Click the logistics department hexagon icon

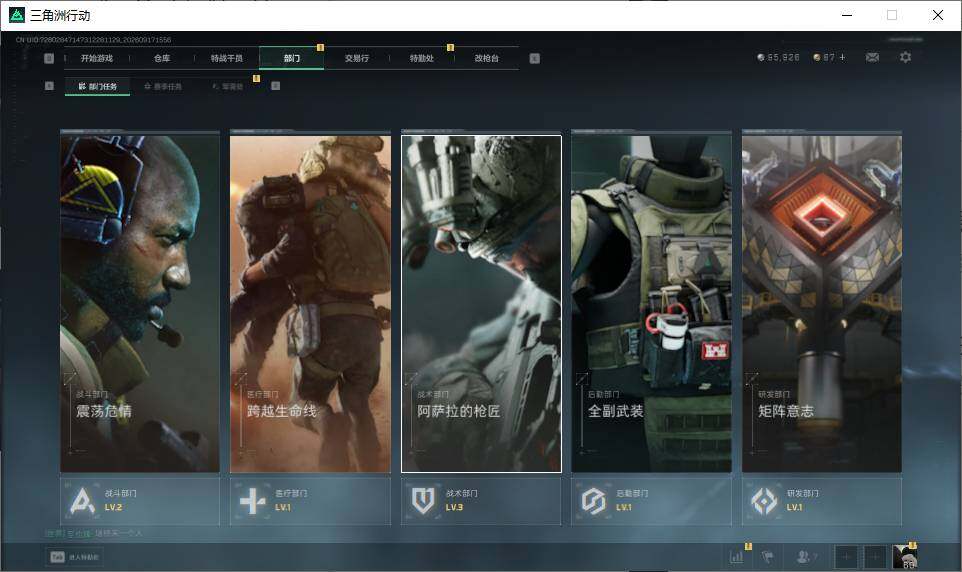(593, 501)
